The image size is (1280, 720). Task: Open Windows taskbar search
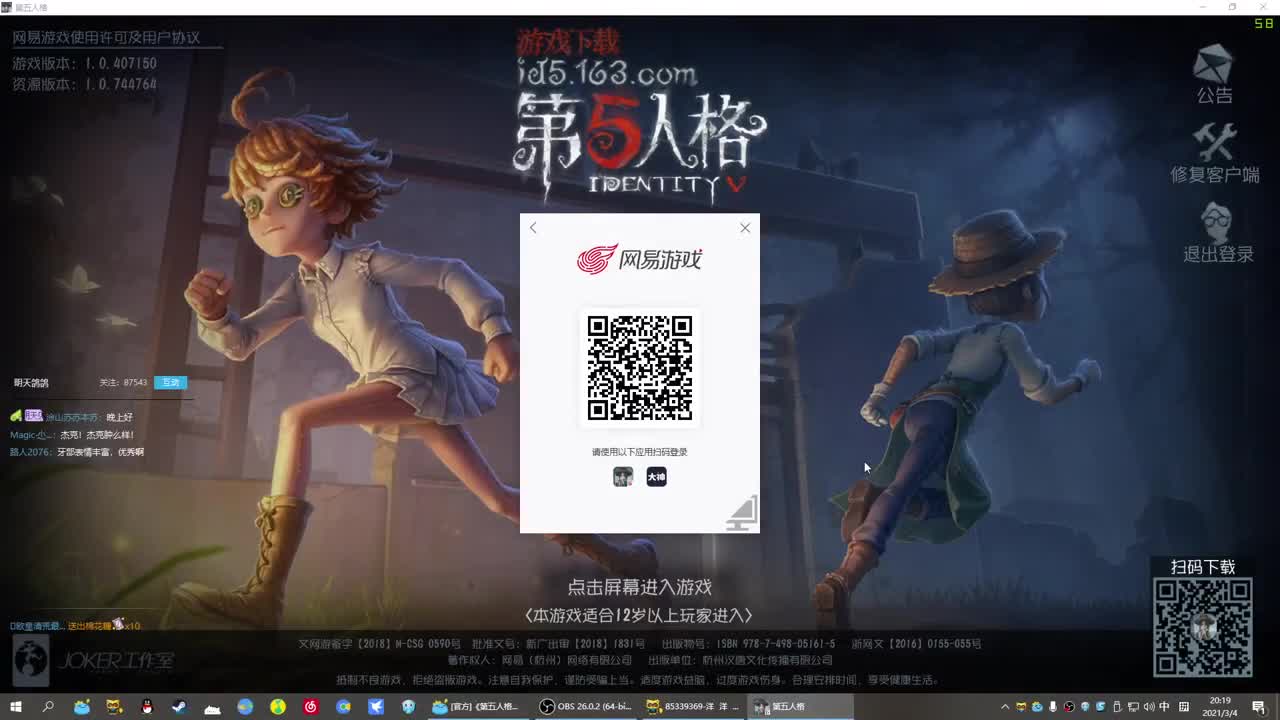point(48,706)
